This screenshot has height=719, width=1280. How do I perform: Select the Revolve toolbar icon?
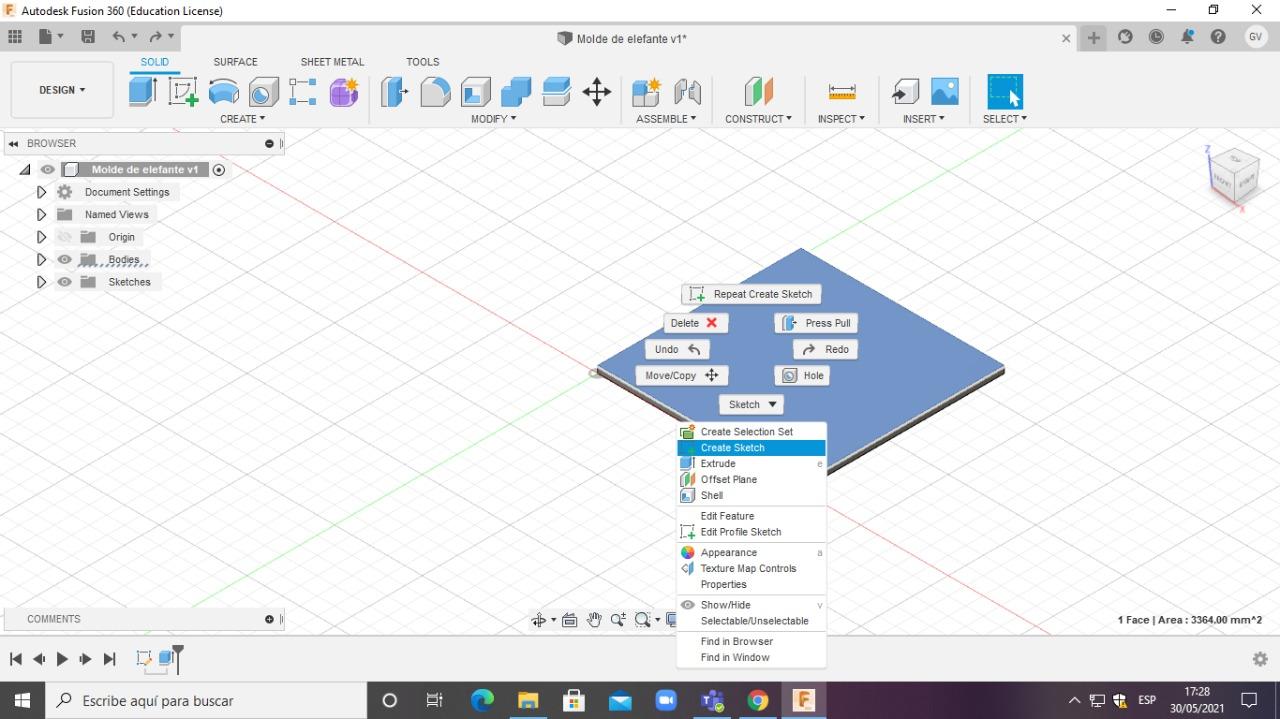pos(224,92)
